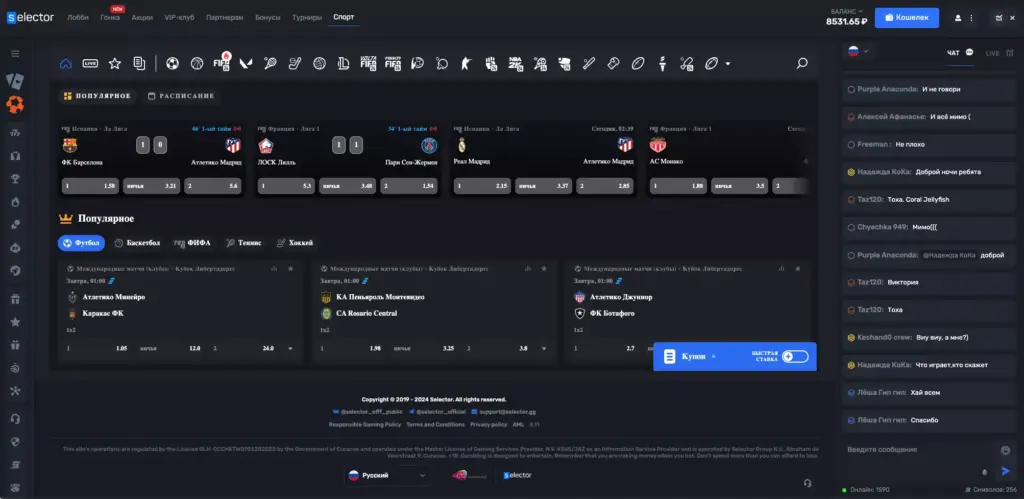1024x499 pixels.
Task: Click the Кошелек button
Action: (x=907, y=17)
